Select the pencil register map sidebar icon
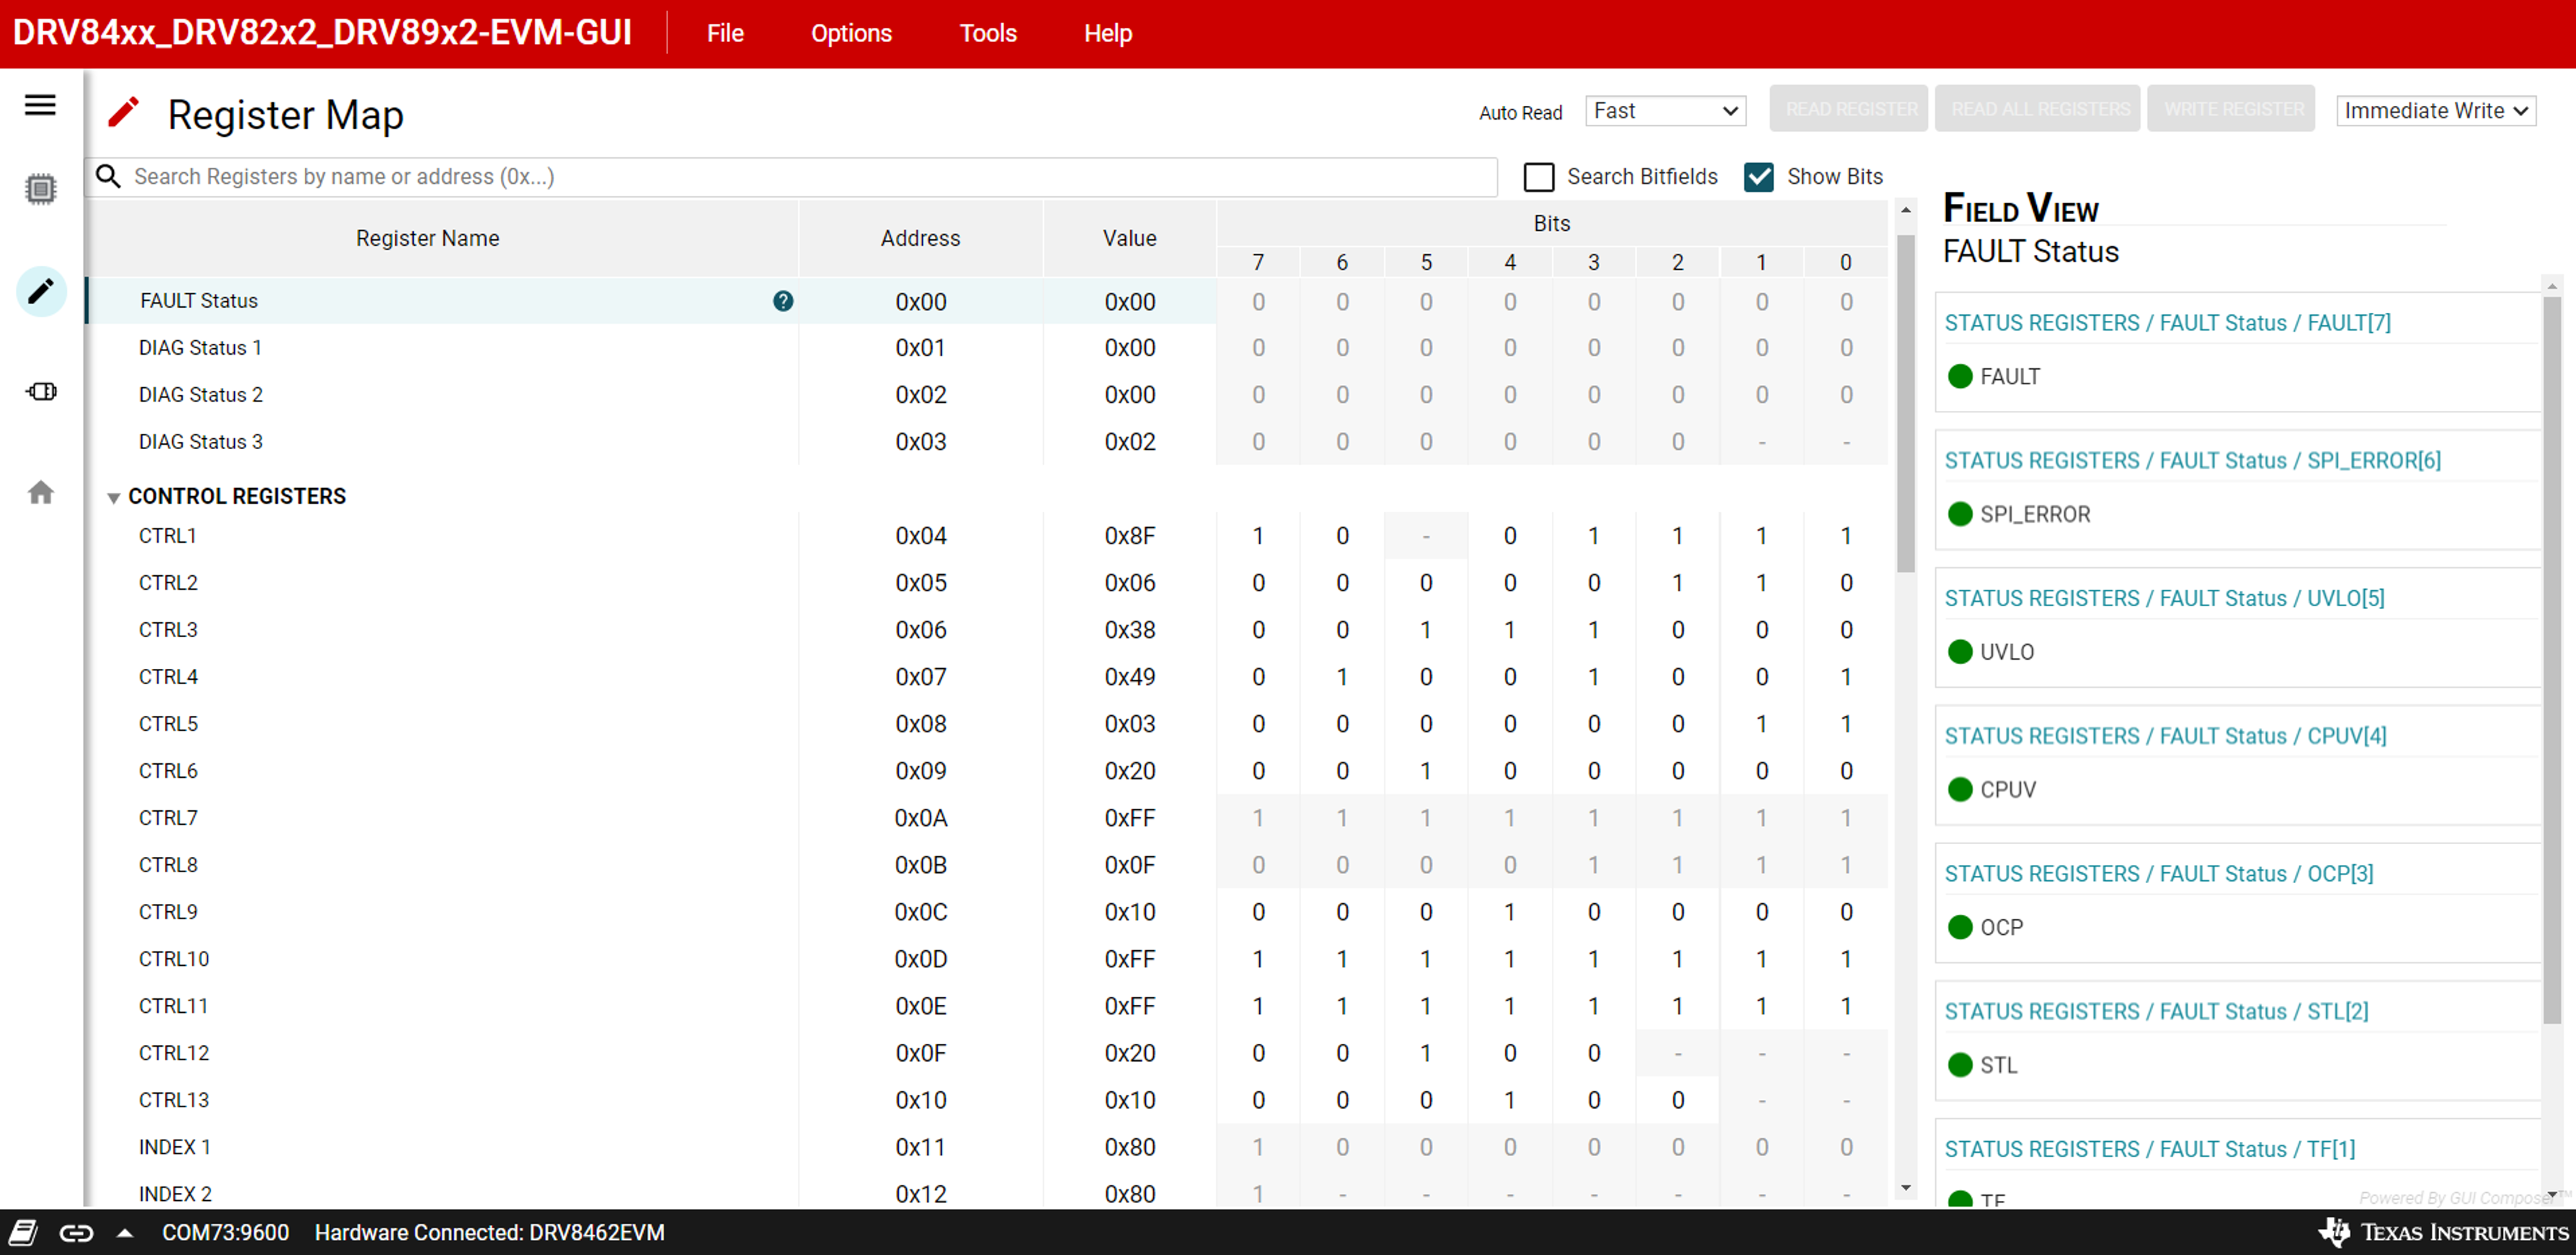 coord(41,291)
